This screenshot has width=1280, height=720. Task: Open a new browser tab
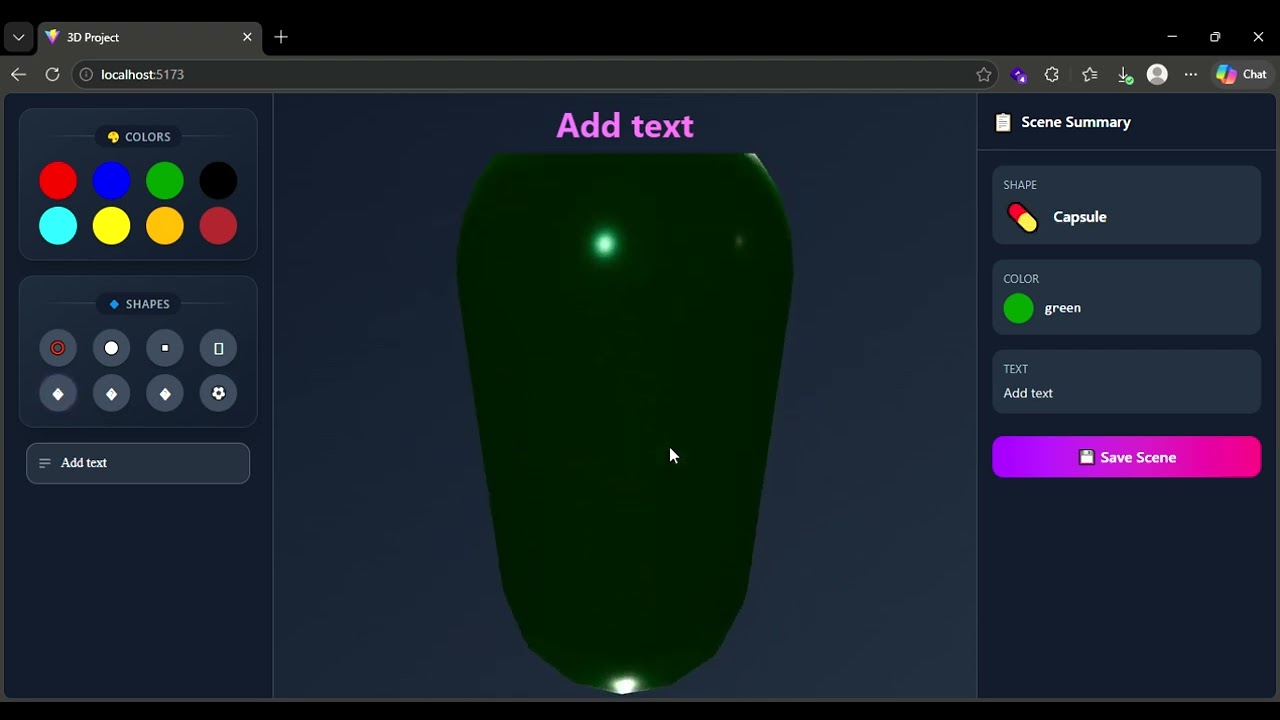point(281,37)
